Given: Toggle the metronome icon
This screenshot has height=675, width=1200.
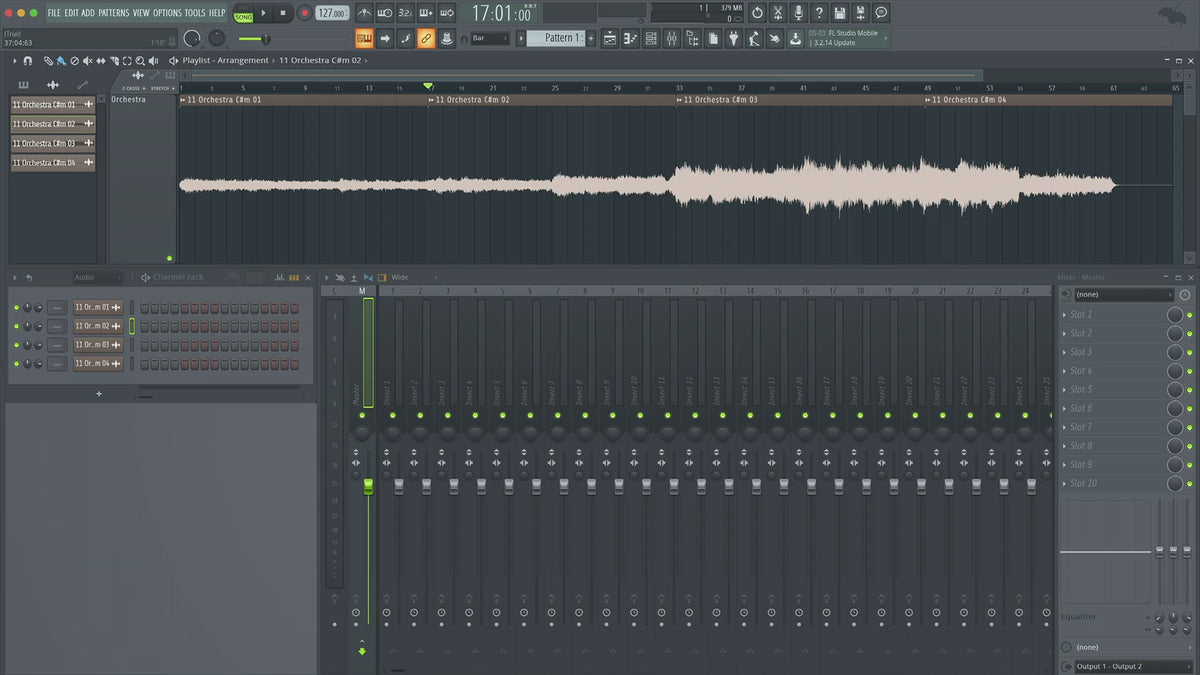Looking at the screenshot, I should click(364, 13).
